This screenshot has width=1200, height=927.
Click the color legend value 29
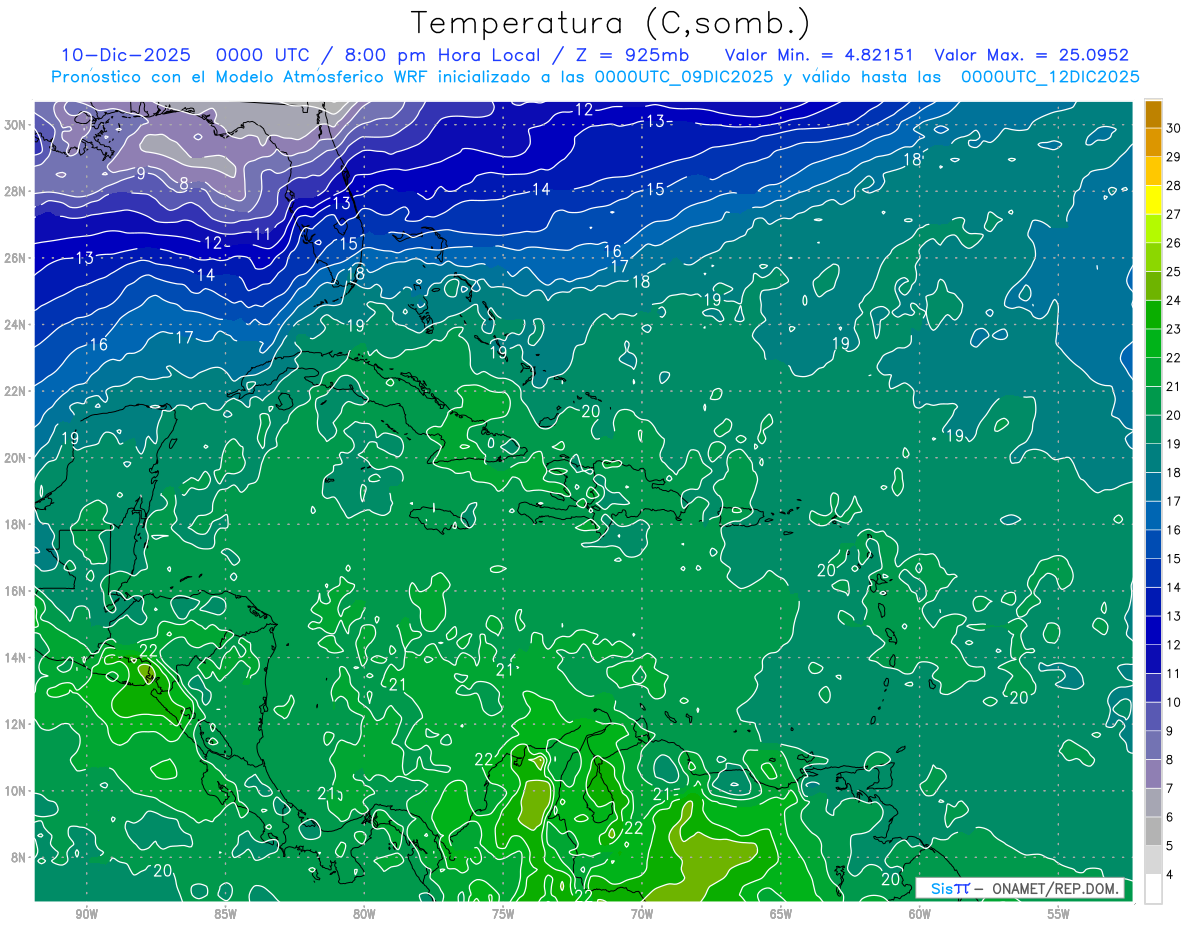point(1175,157)
